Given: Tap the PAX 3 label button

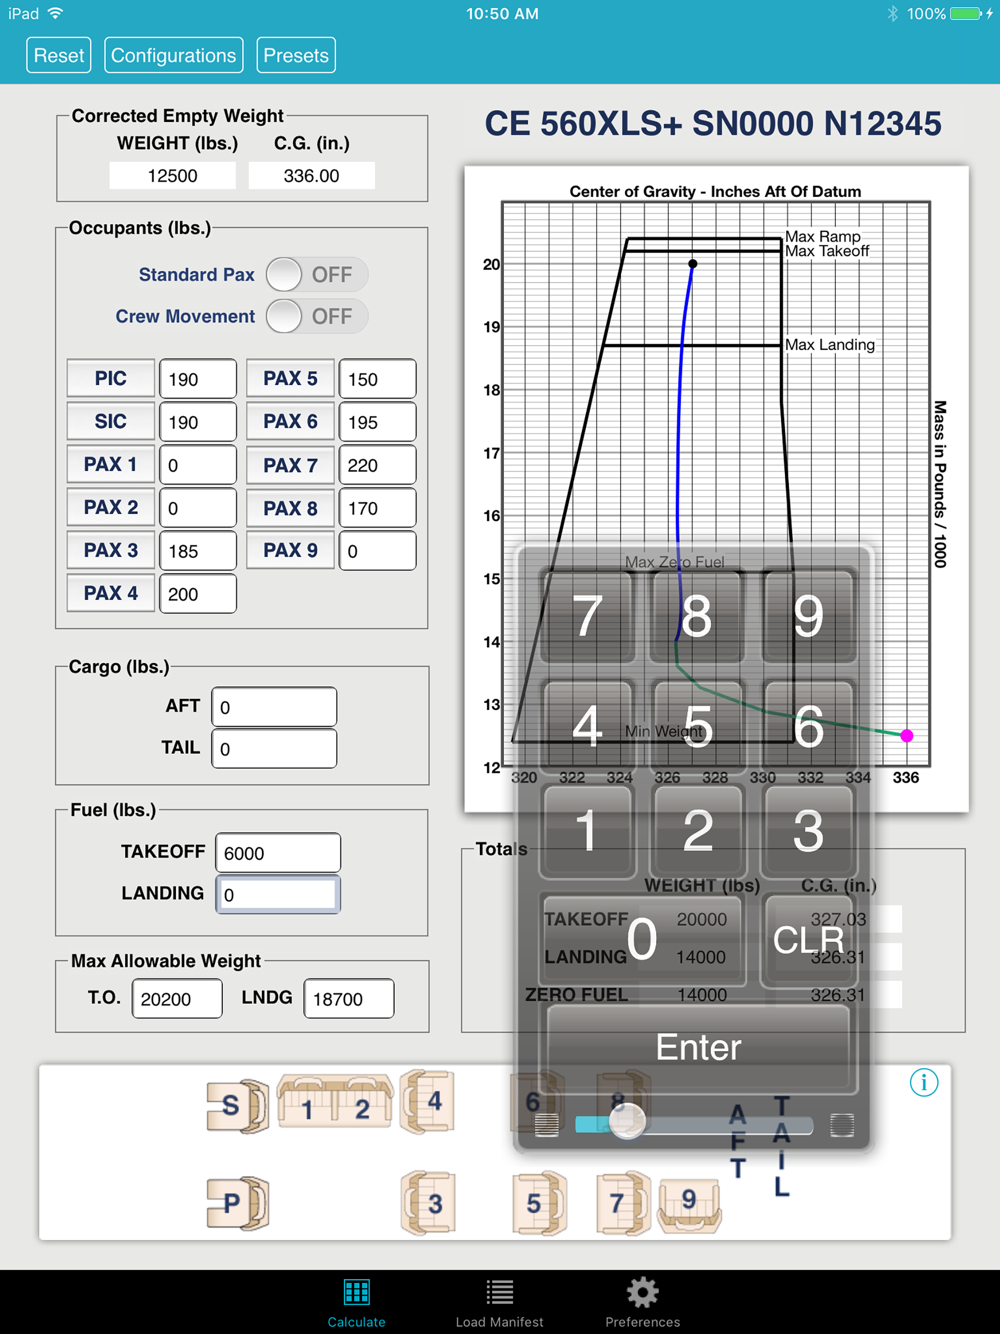Looking at the screenshot, I should pos(111,550).
